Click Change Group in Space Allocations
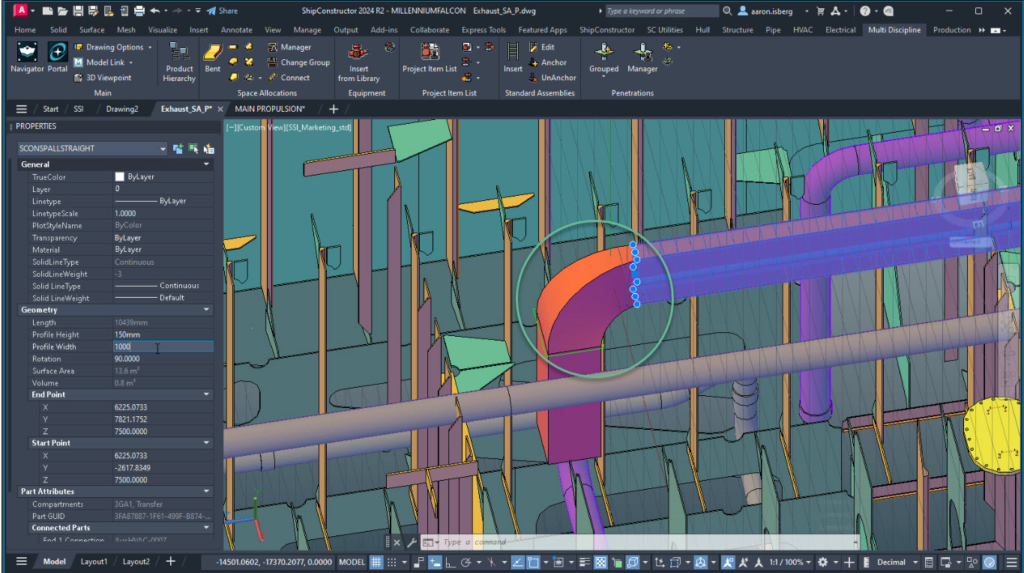The image size is (1024, 573). tap(297, 62)
